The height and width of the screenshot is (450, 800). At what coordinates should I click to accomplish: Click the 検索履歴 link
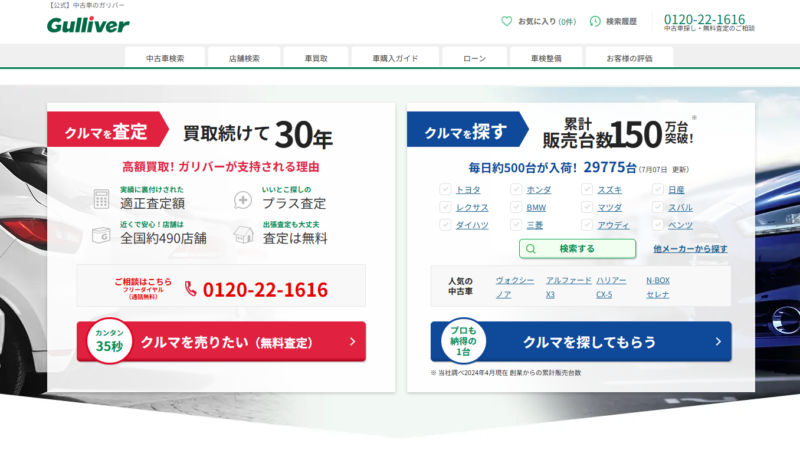(613, 21)
